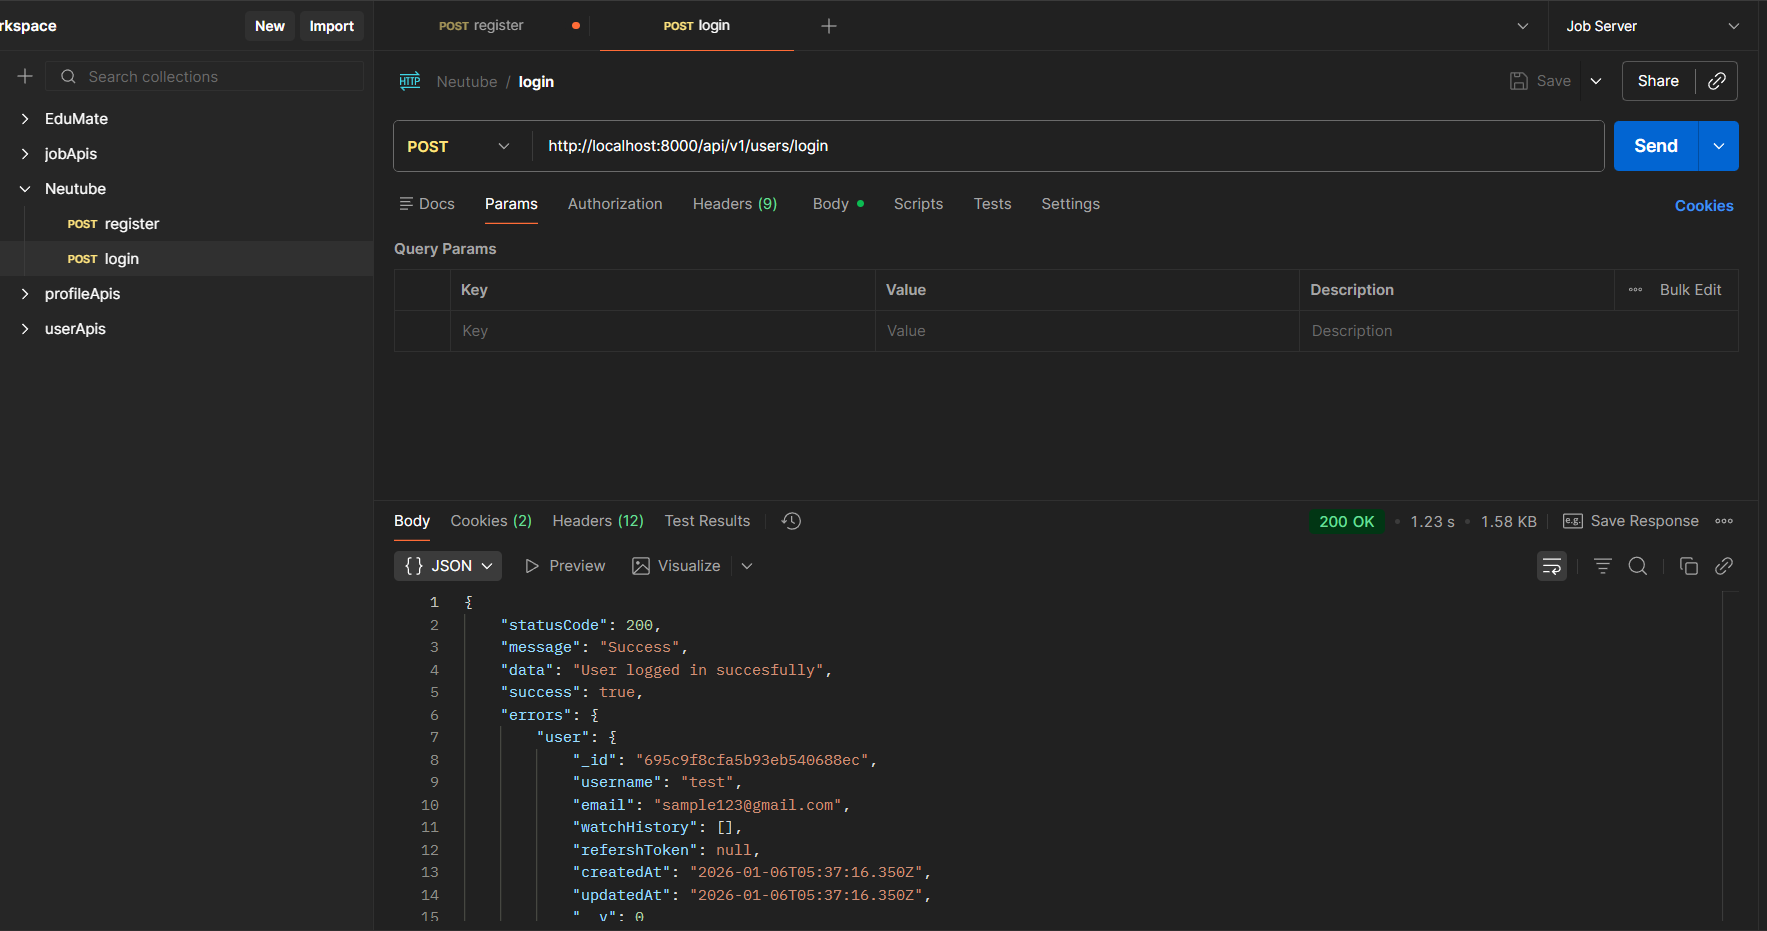The image size is (1767, 931).
Task: Expand the userApis collection
Action: (25, 329)
